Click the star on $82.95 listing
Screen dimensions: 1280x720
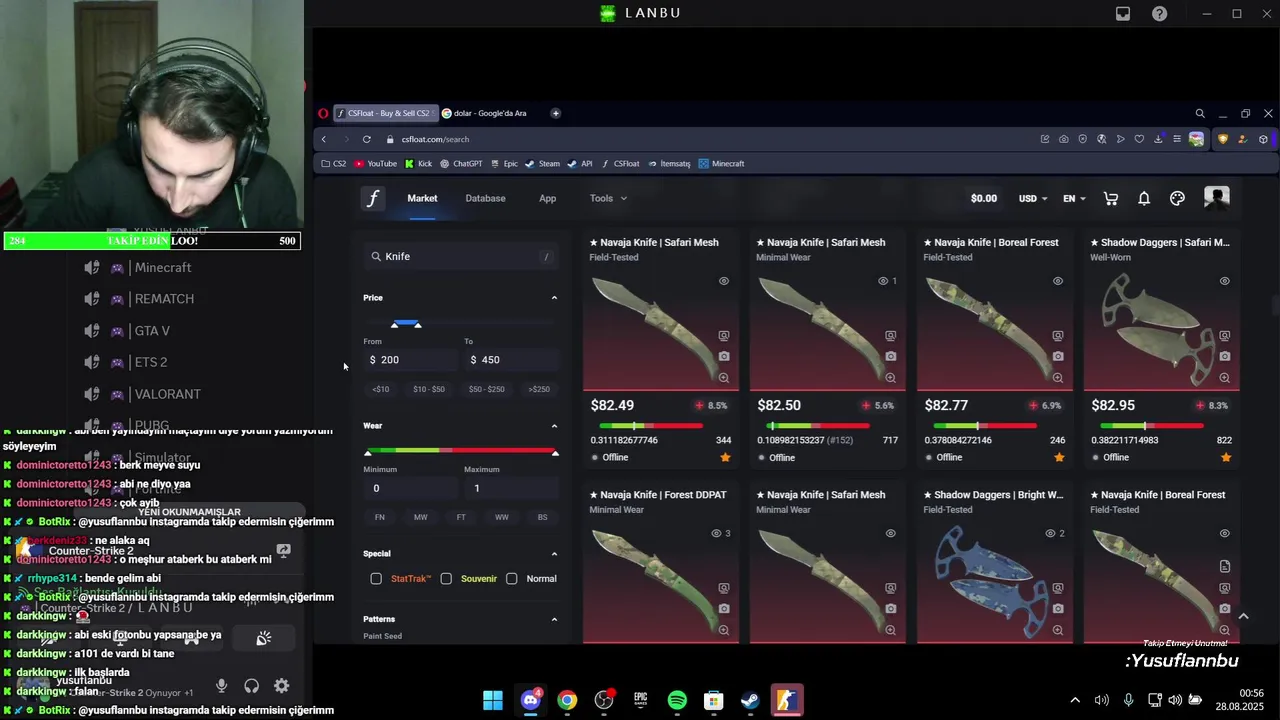[x=1226, y=457]
